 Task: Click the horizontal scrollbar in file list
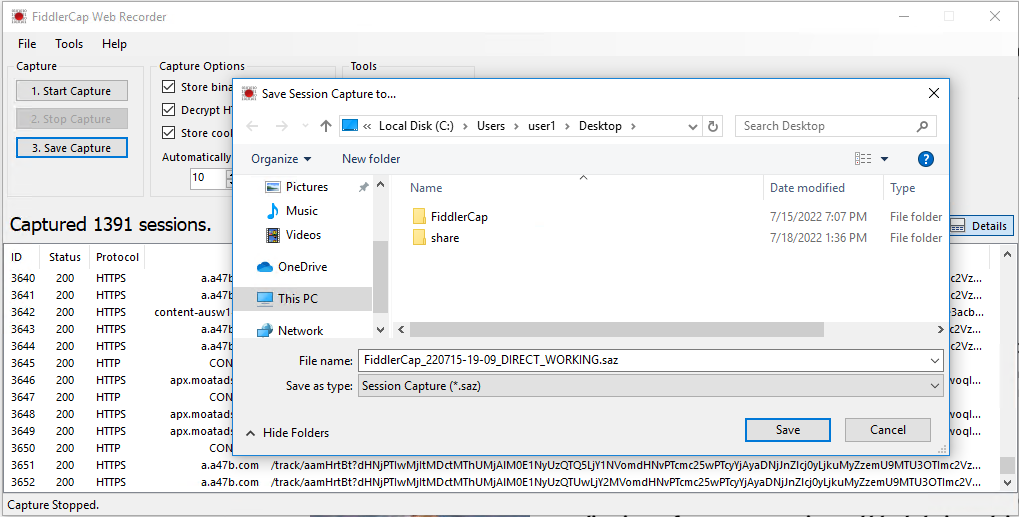(x=615, y=329)
